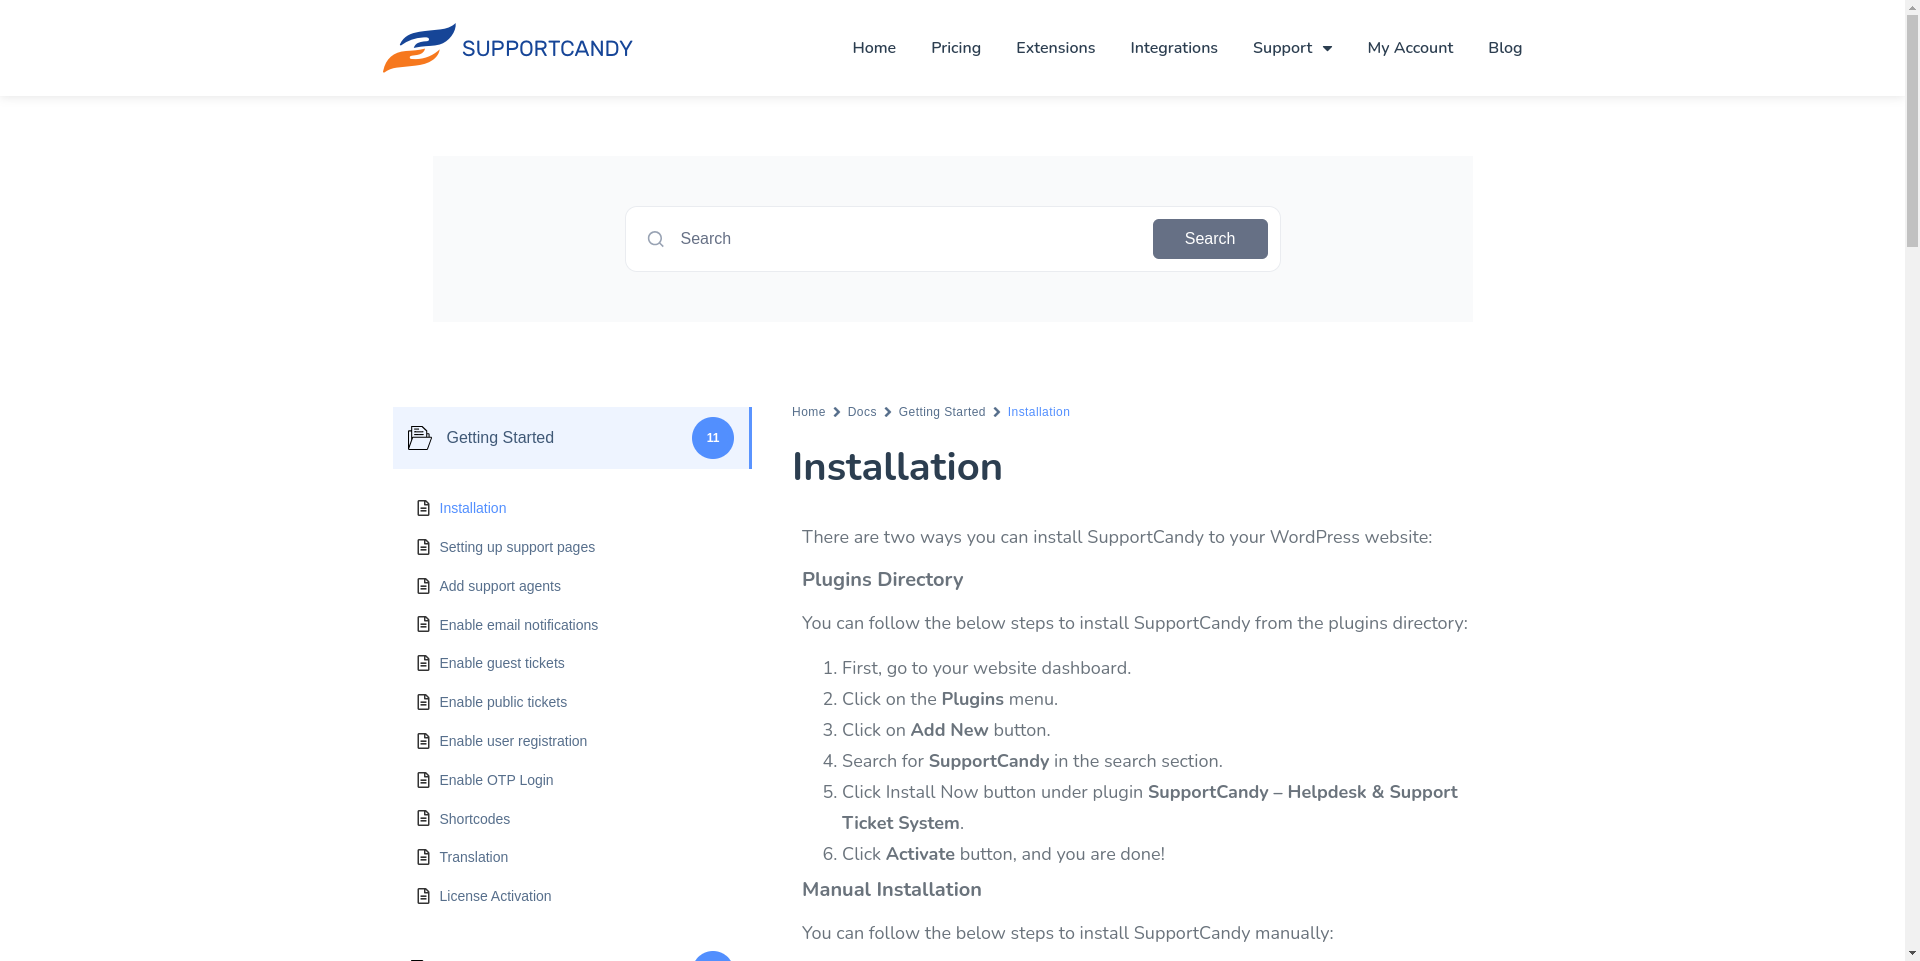Image resolution: width=1920 pixels, height=961 pixels.
Task: Click document icon beside License Activation
Action: [x=423, y=896]
